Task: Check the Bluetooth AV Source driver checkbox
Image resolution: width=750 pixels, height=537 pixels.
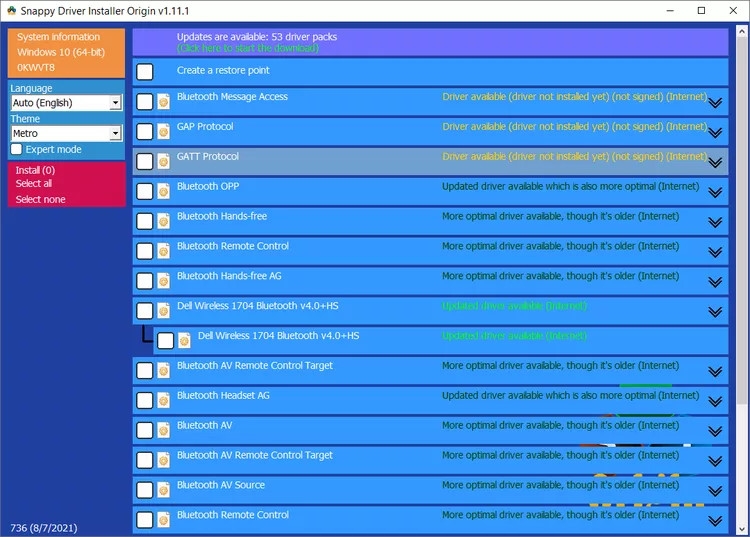Action: pos(144,490)
